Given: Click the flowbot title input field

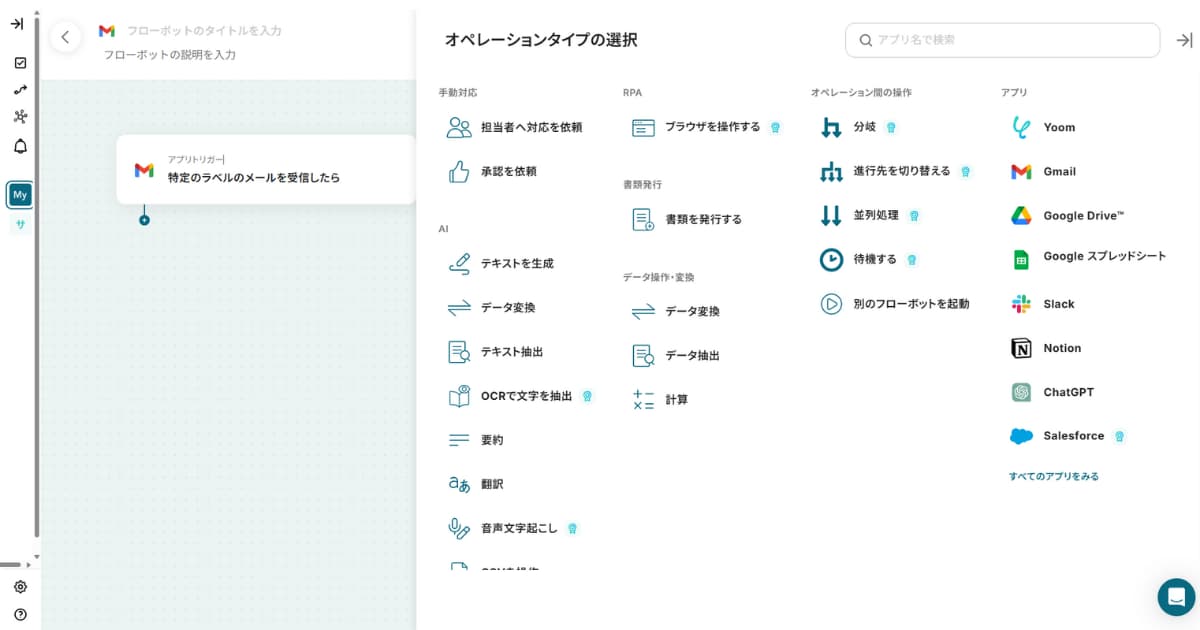Looking at the screenshot, I should [204, 31].
